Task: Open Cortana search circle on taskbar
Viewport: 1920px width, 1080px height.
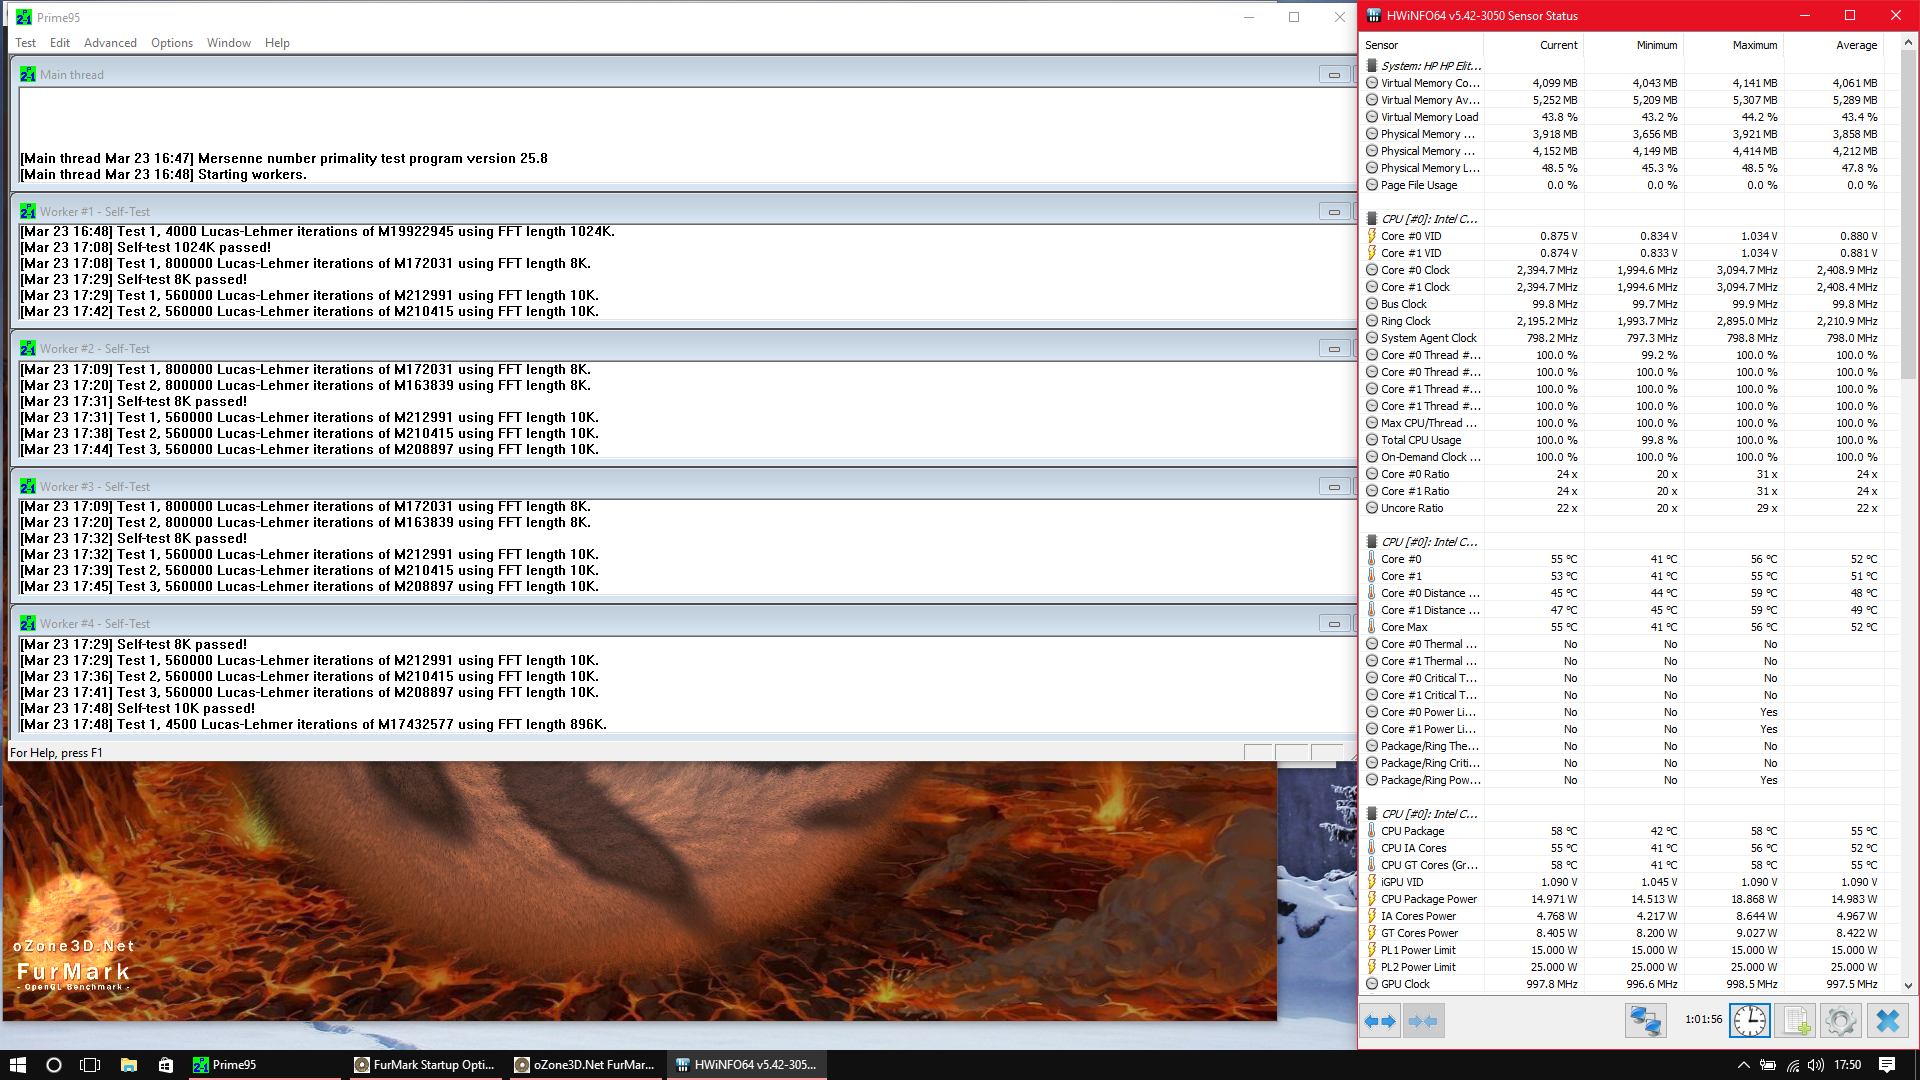Action: pyautogui.click(x=54, y=1065)
